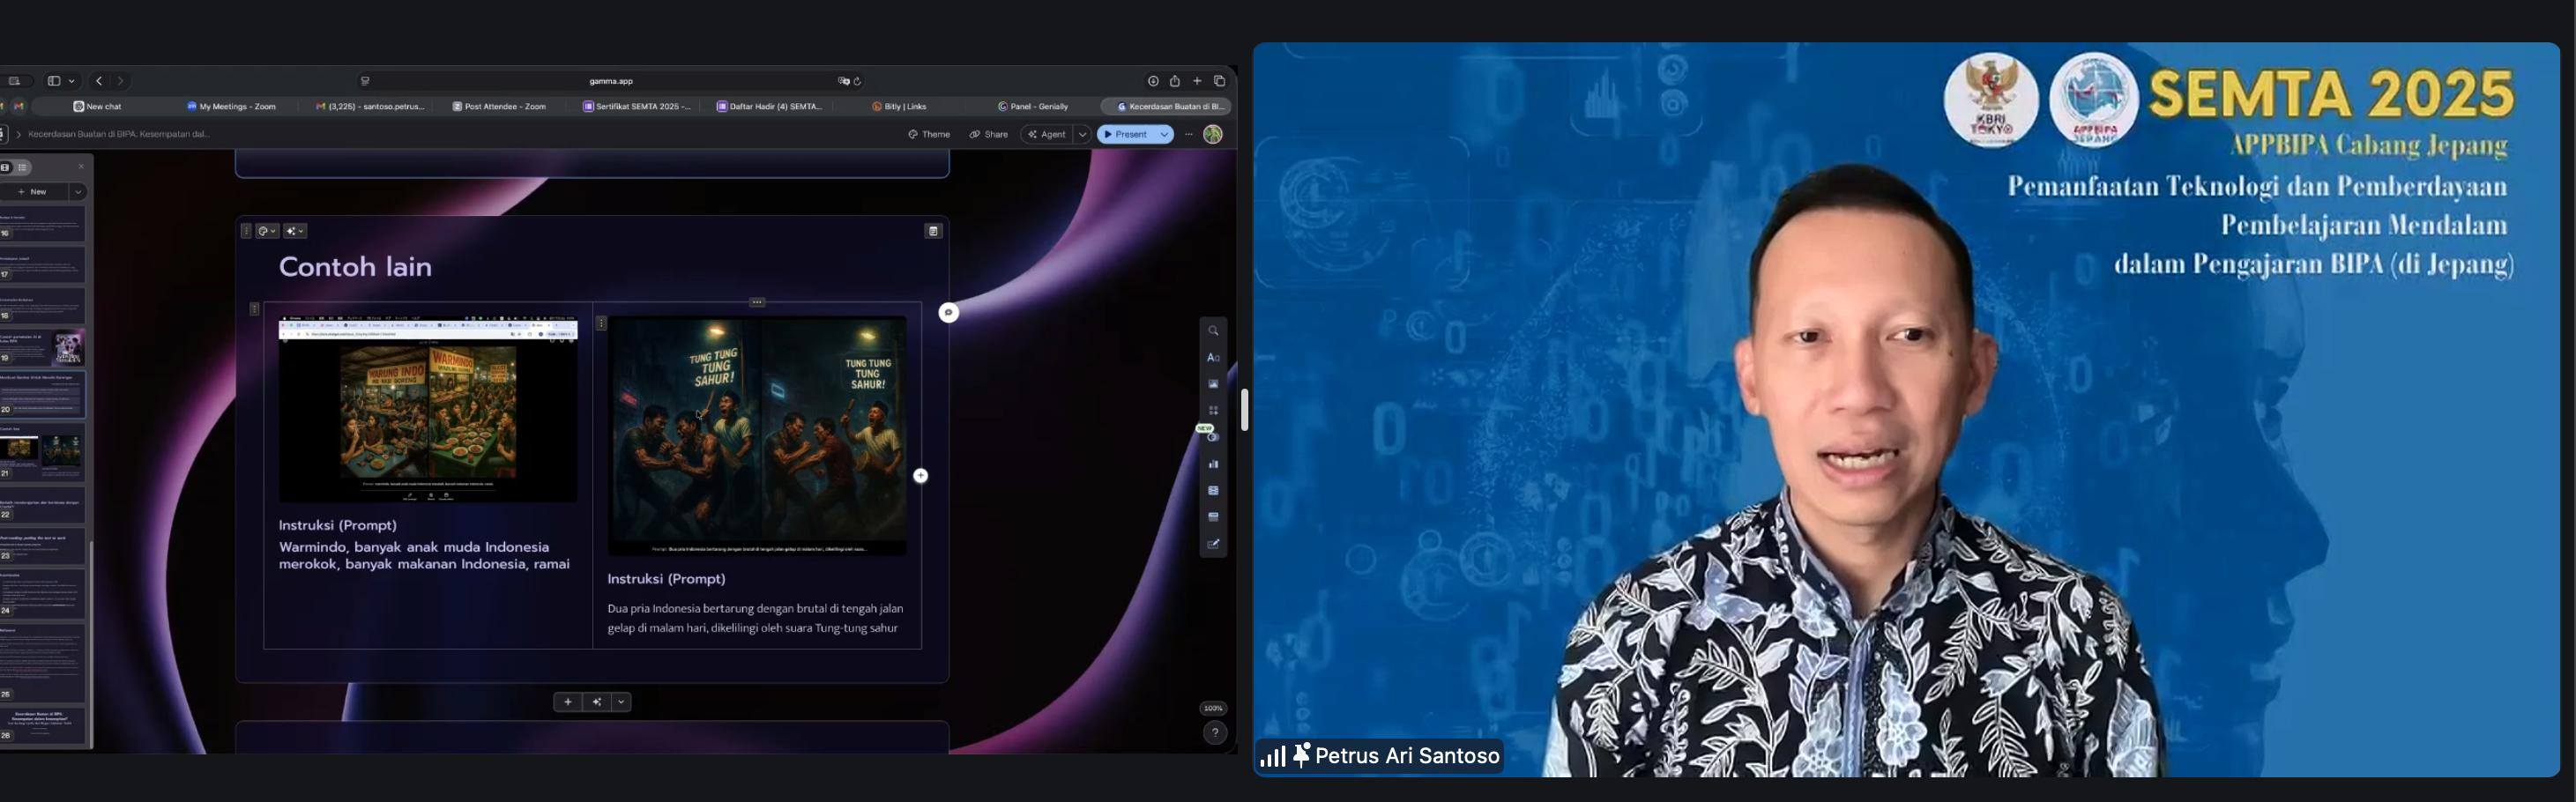Switch to the Bitly | Links tab

(899, 106)
